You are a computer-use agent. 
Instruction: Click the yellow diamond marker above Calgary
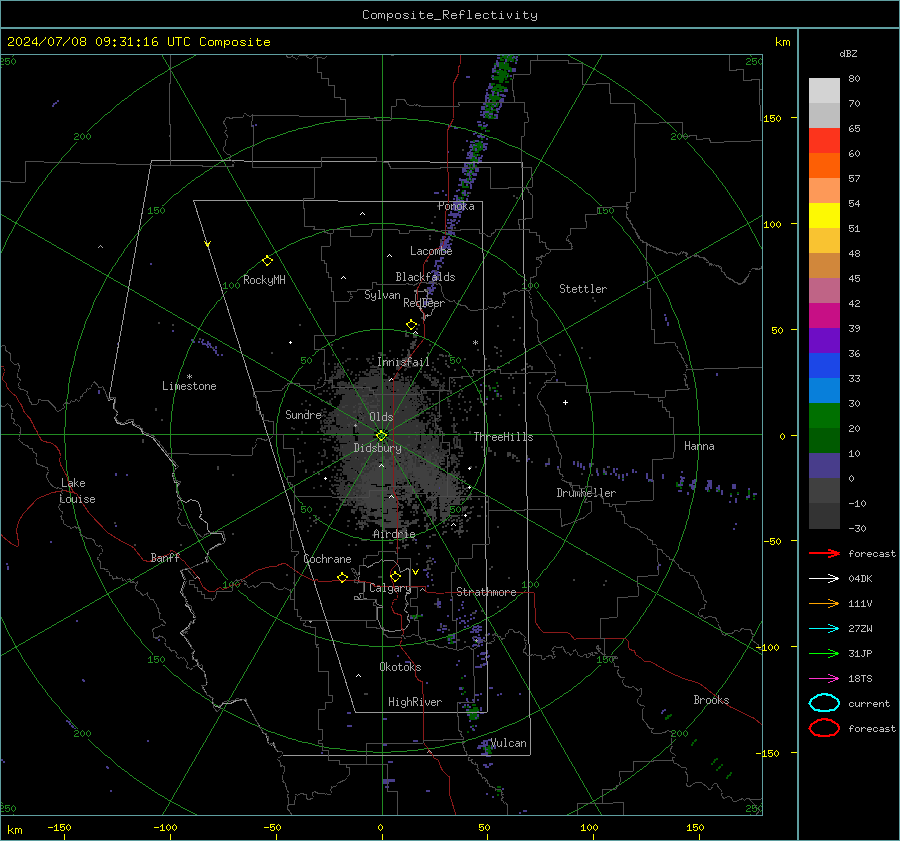(x=395, y=576)
